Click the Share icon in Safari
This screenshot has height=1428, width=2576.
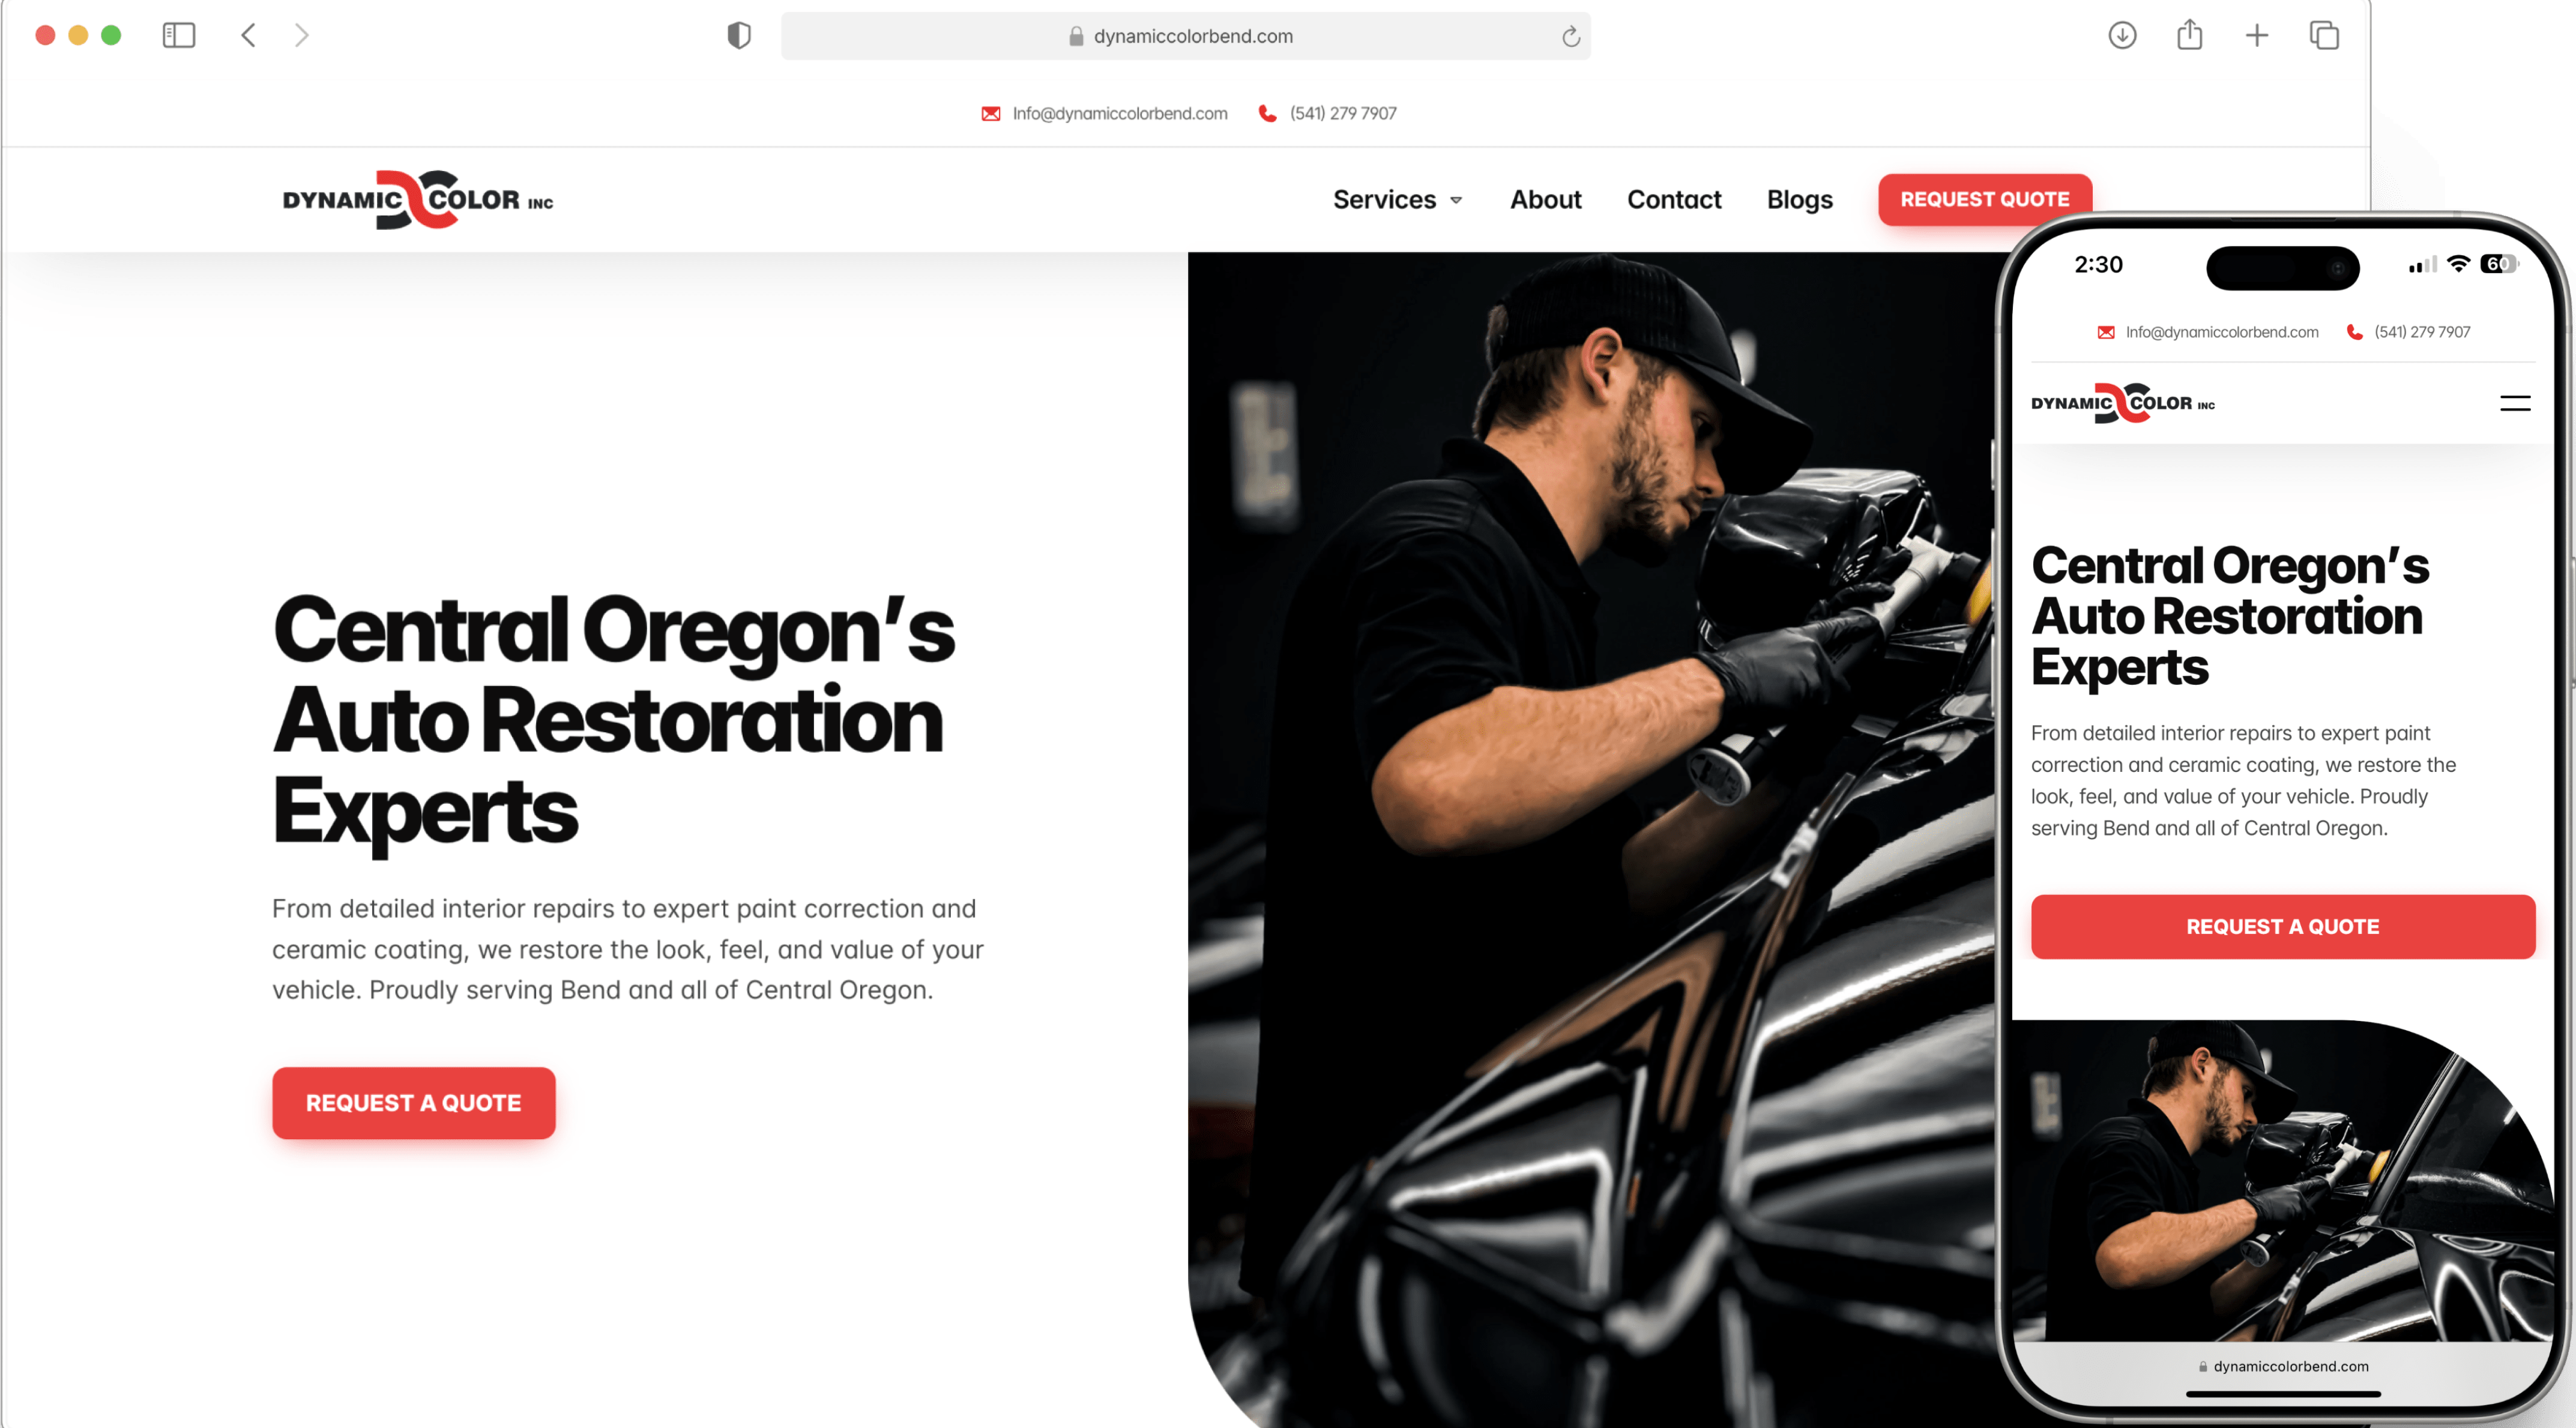tap(2189, 34)
